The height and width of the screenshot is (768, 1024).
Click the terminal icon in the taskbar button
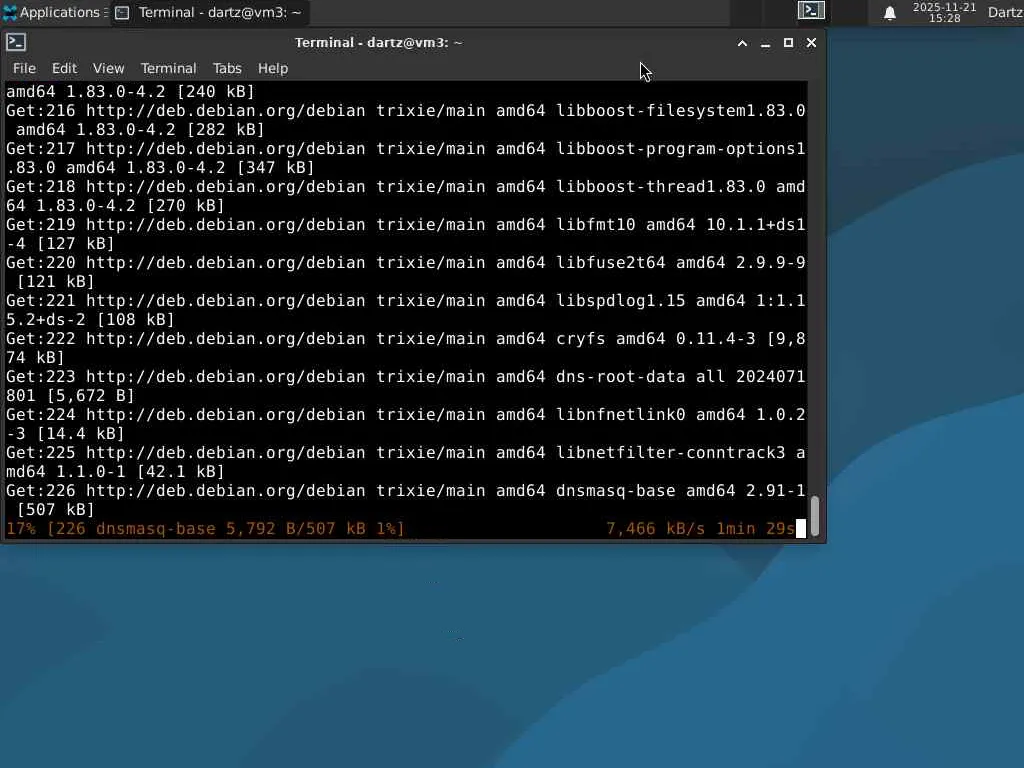pos(122,12)
